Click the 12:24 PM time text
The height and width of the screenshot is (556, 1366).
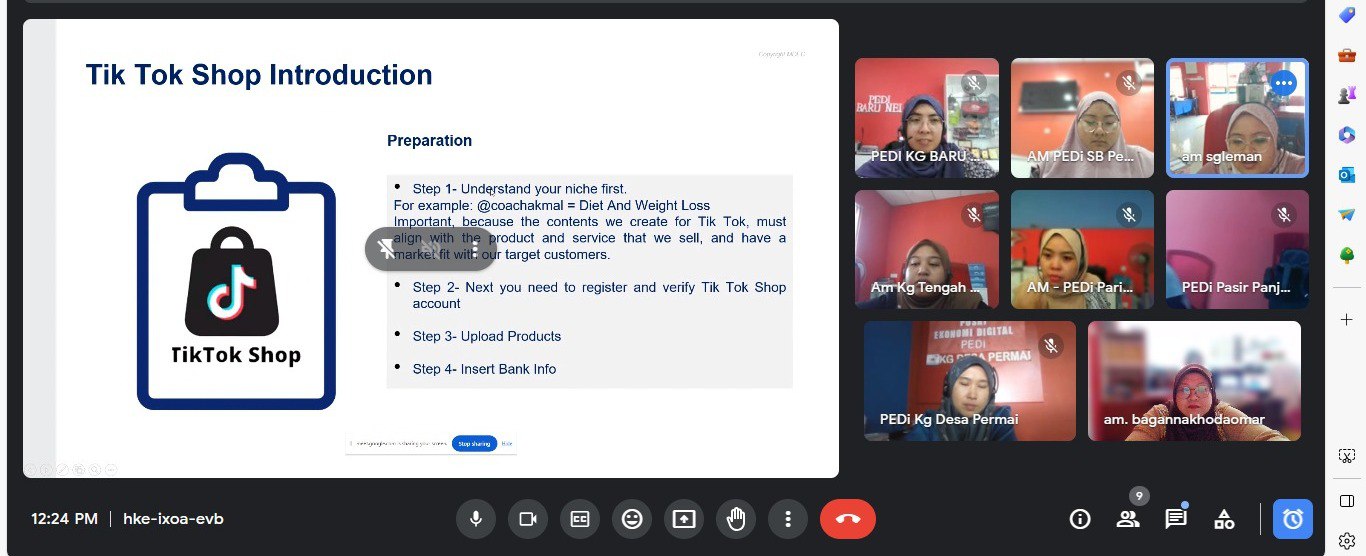[x=64, y=519]
